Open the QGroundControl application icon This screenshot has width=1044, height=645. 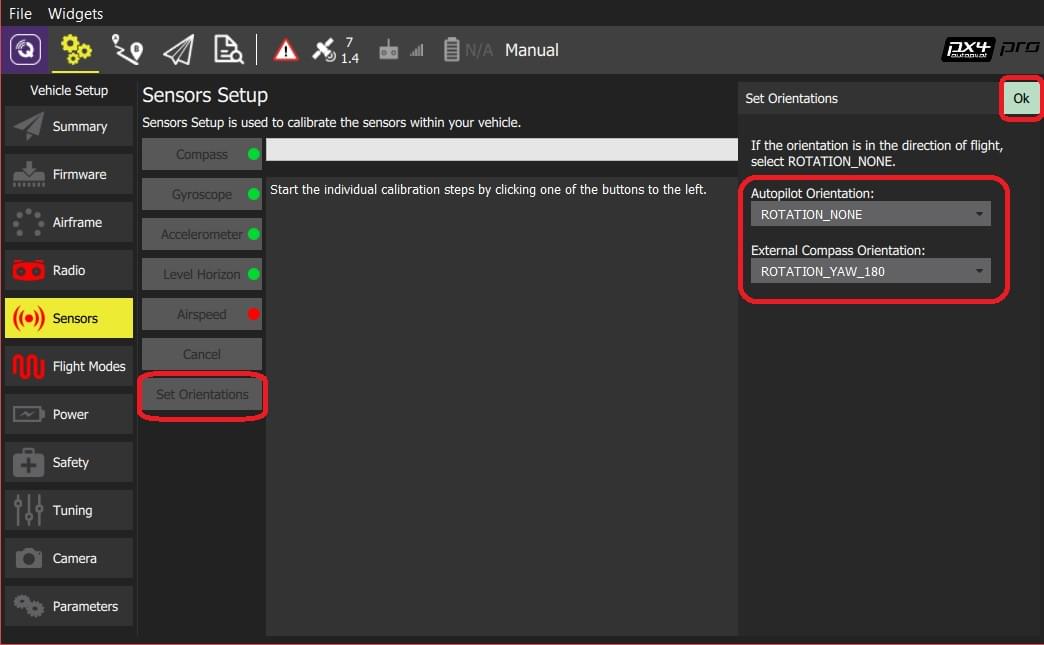click(x=25, y=49)
